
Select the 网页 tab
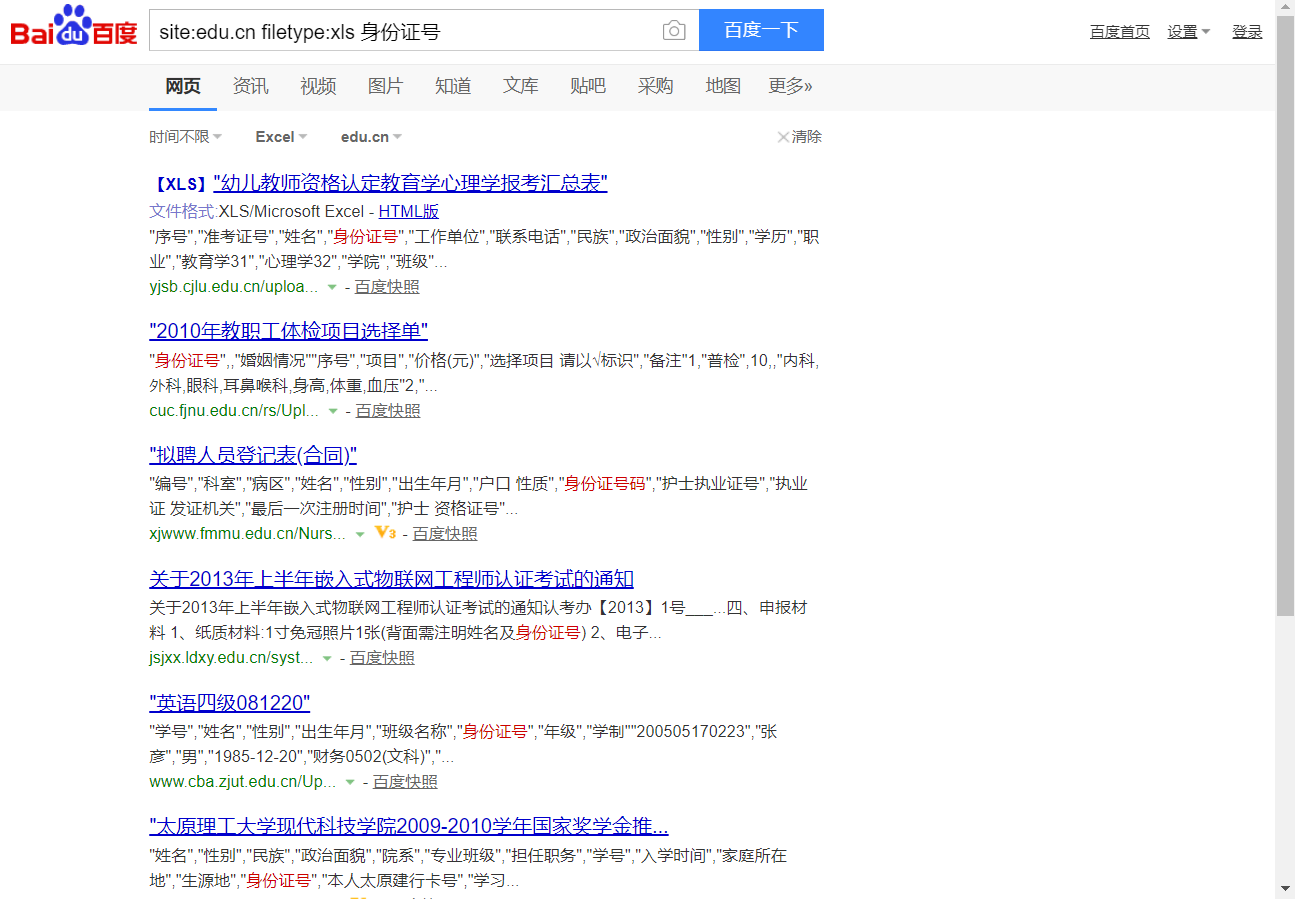(x=183, y=87)
